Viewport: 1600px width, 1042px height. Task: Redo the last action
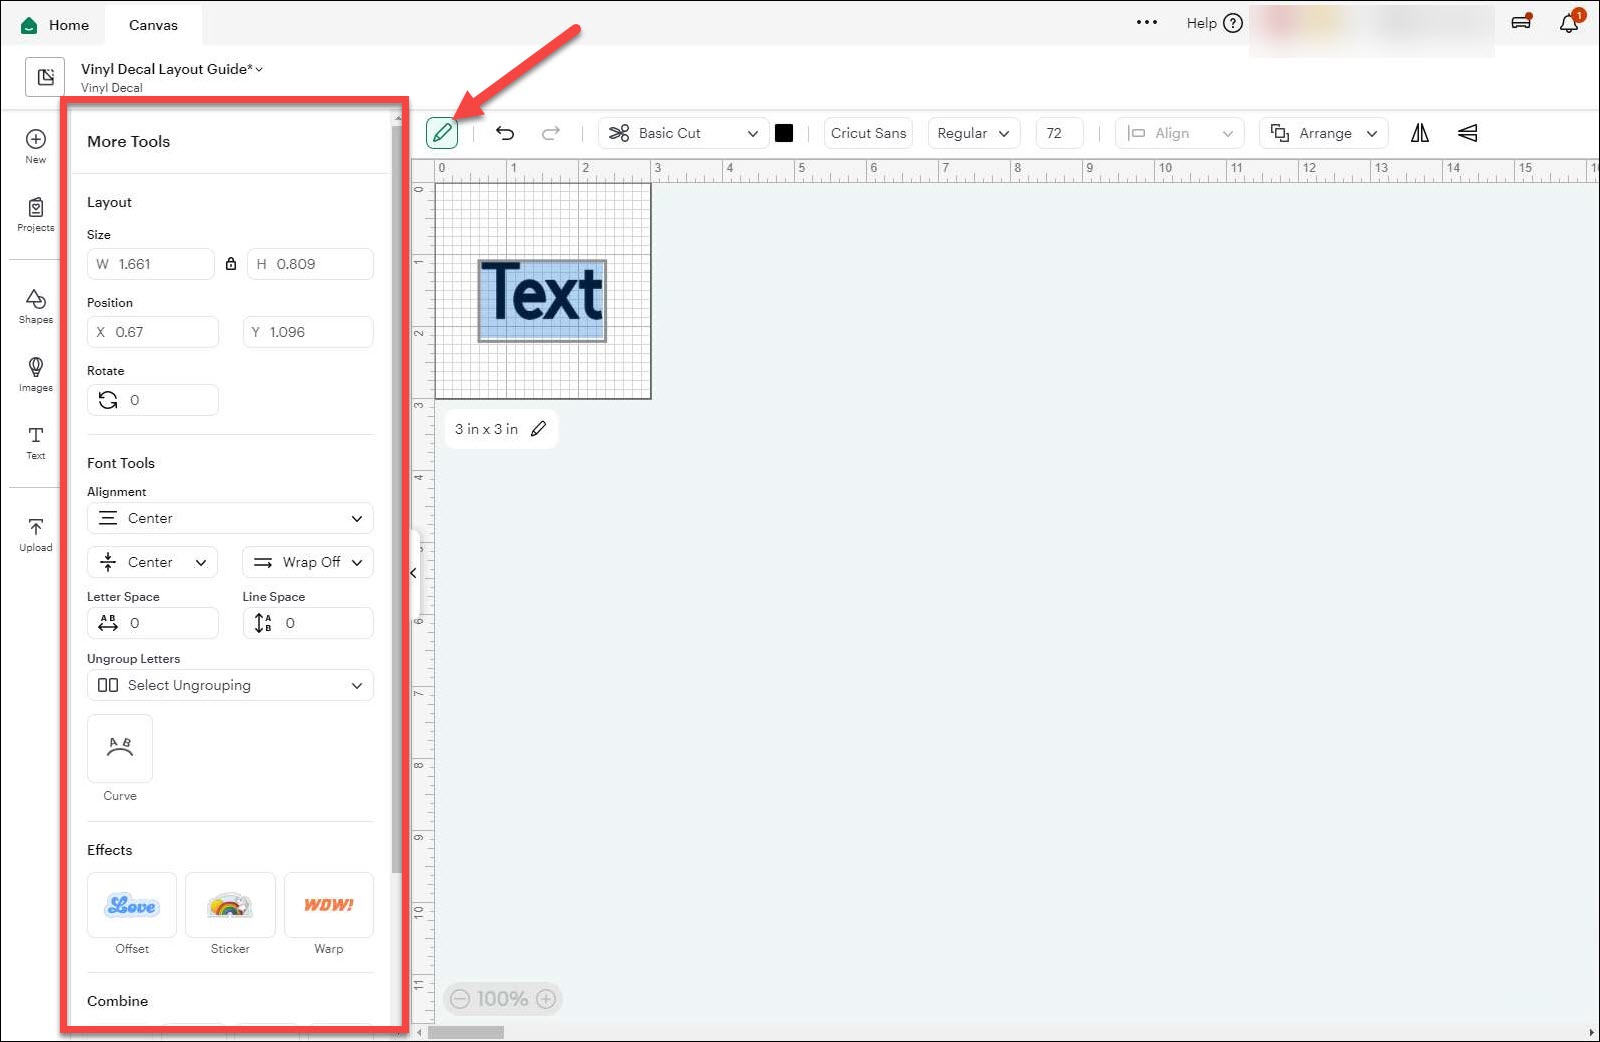tap(550, 133)
